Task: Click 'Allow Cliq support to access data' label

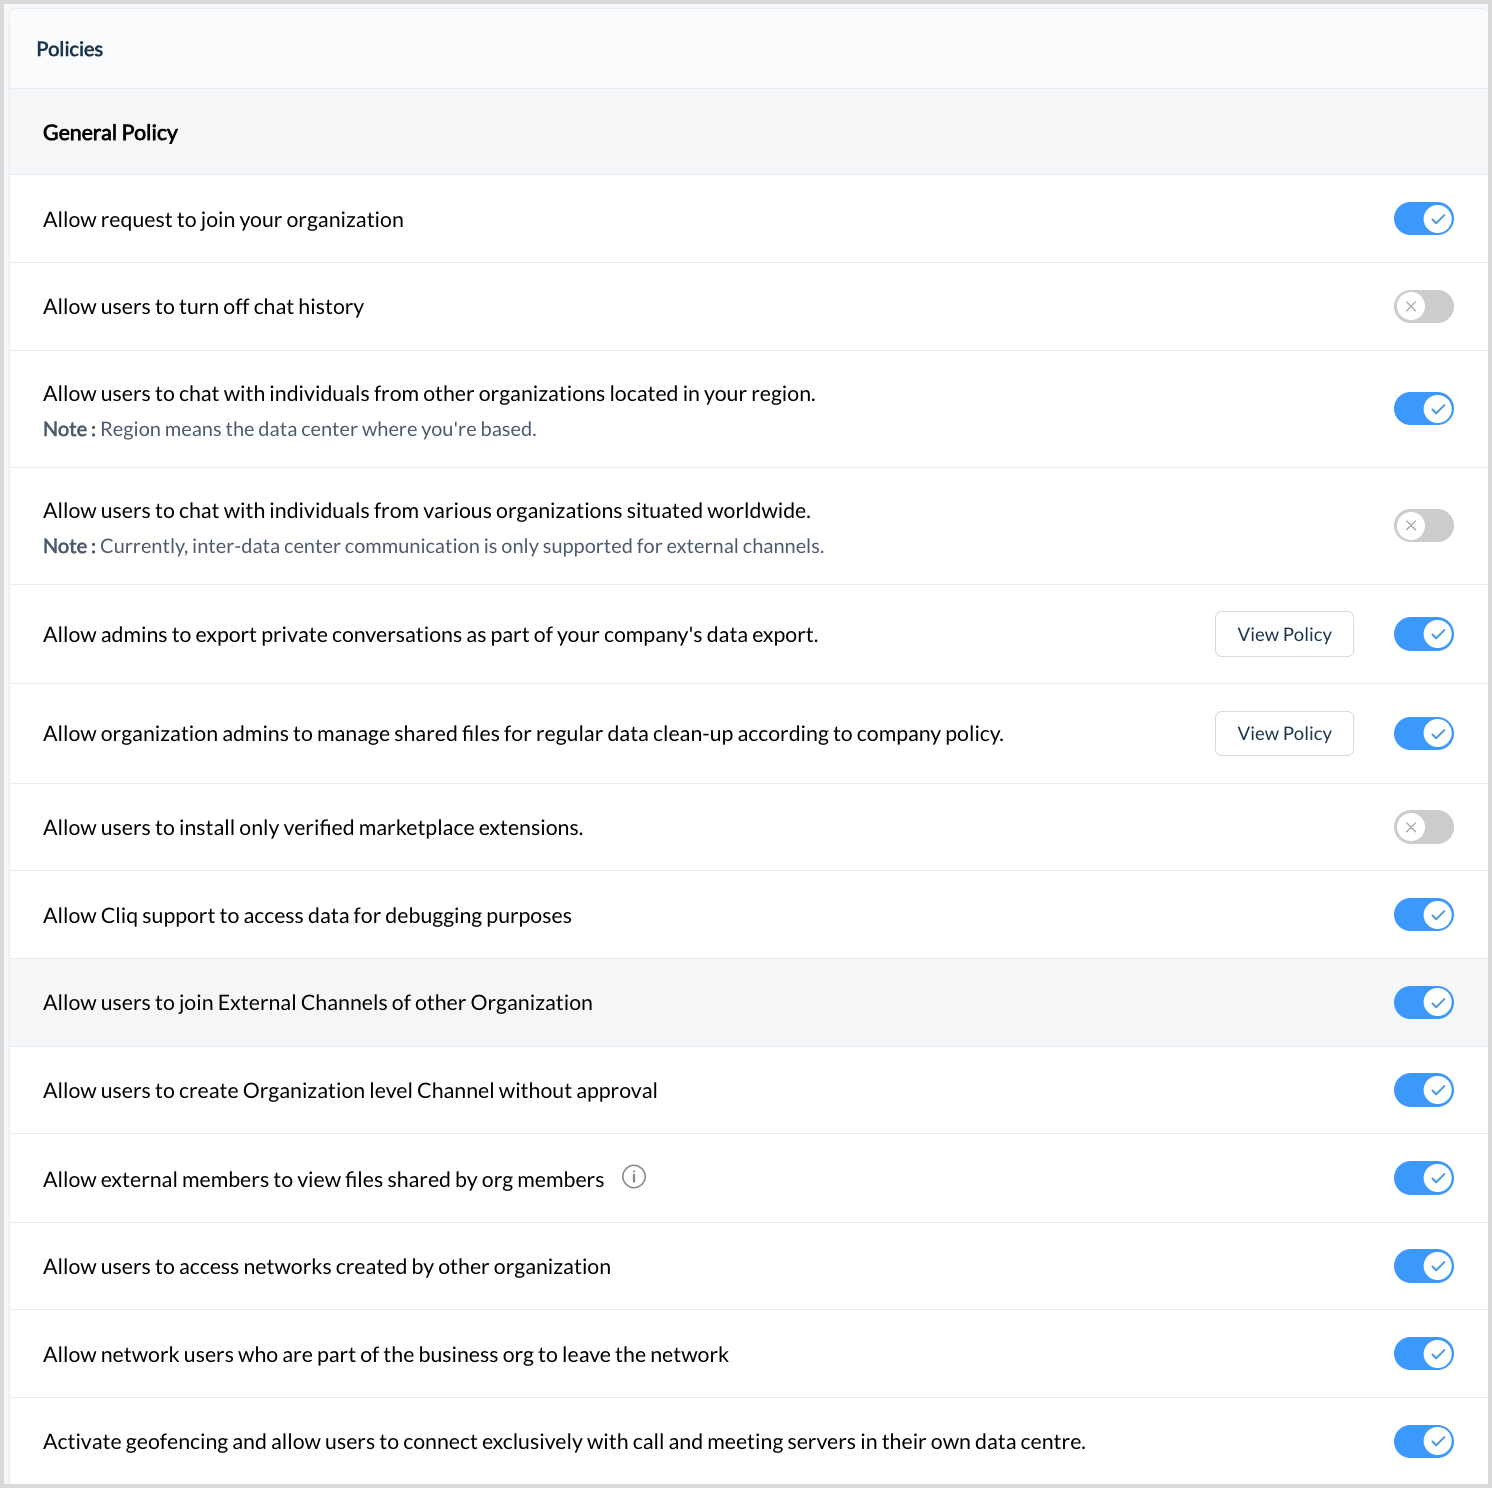Action: click(x=307, y=916)
